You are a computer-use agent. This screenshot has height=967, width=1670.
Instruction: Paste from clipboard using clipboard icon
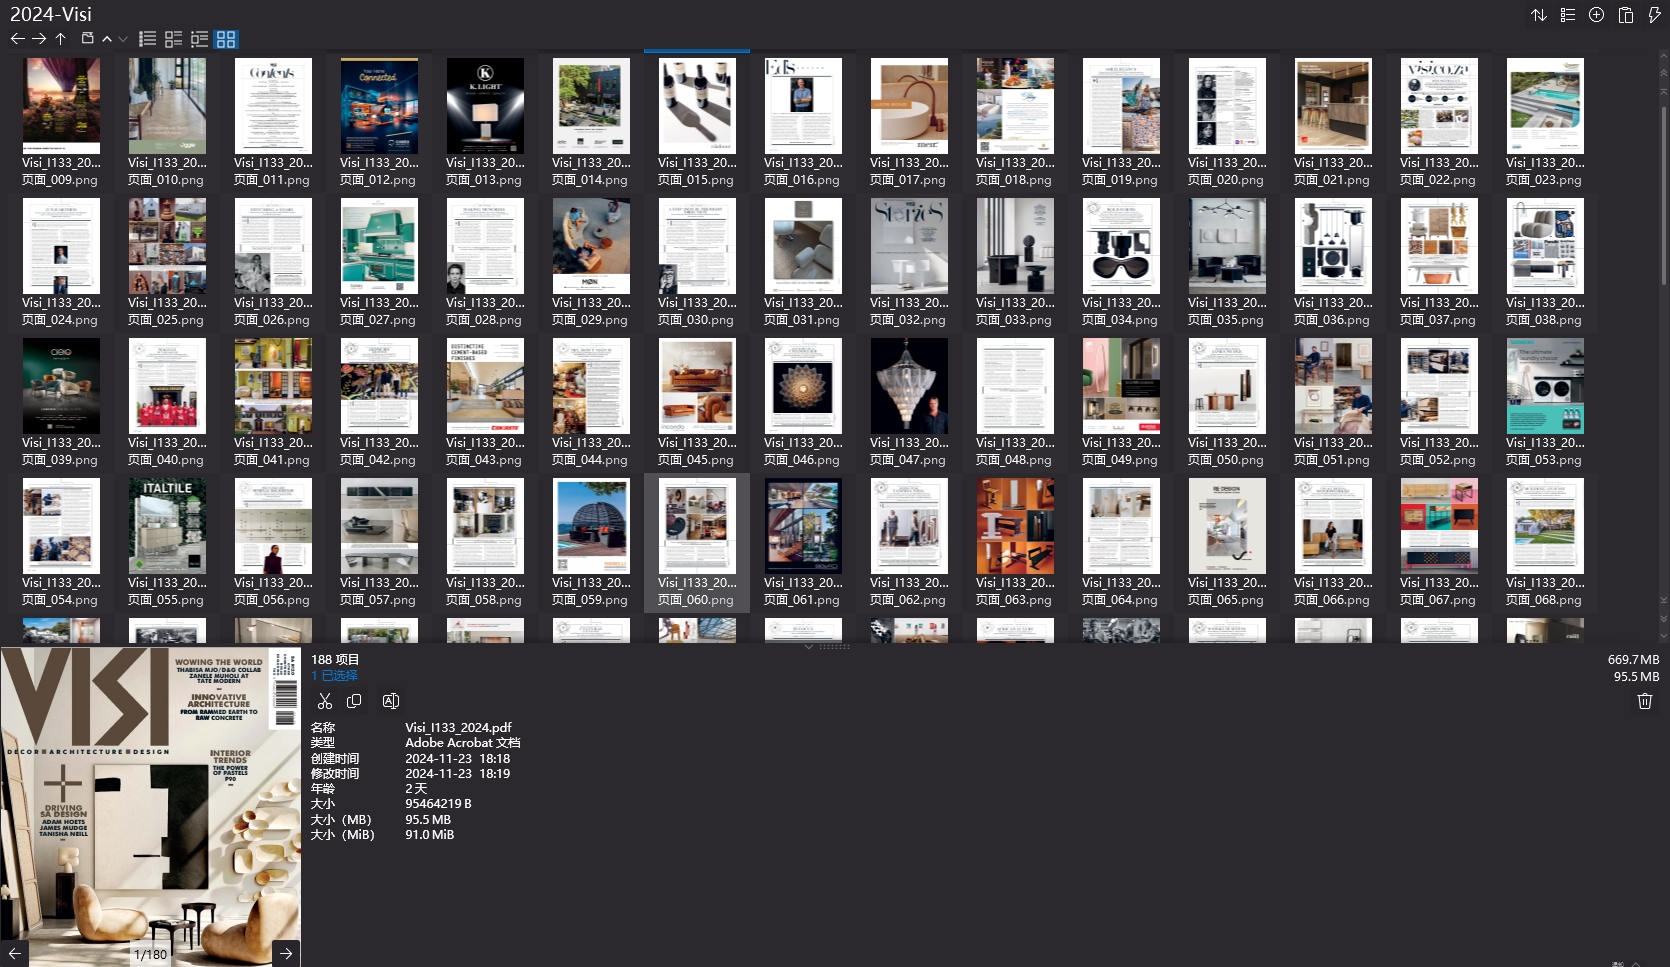tap(1624, 15)
